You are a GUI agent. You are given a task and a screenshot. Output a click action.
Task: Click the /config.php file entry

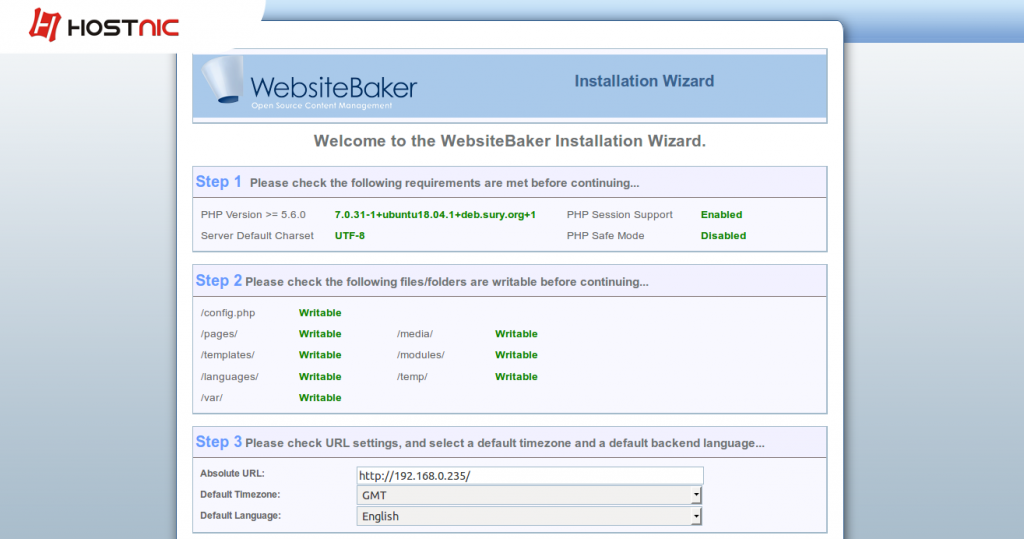coord(228,312)
